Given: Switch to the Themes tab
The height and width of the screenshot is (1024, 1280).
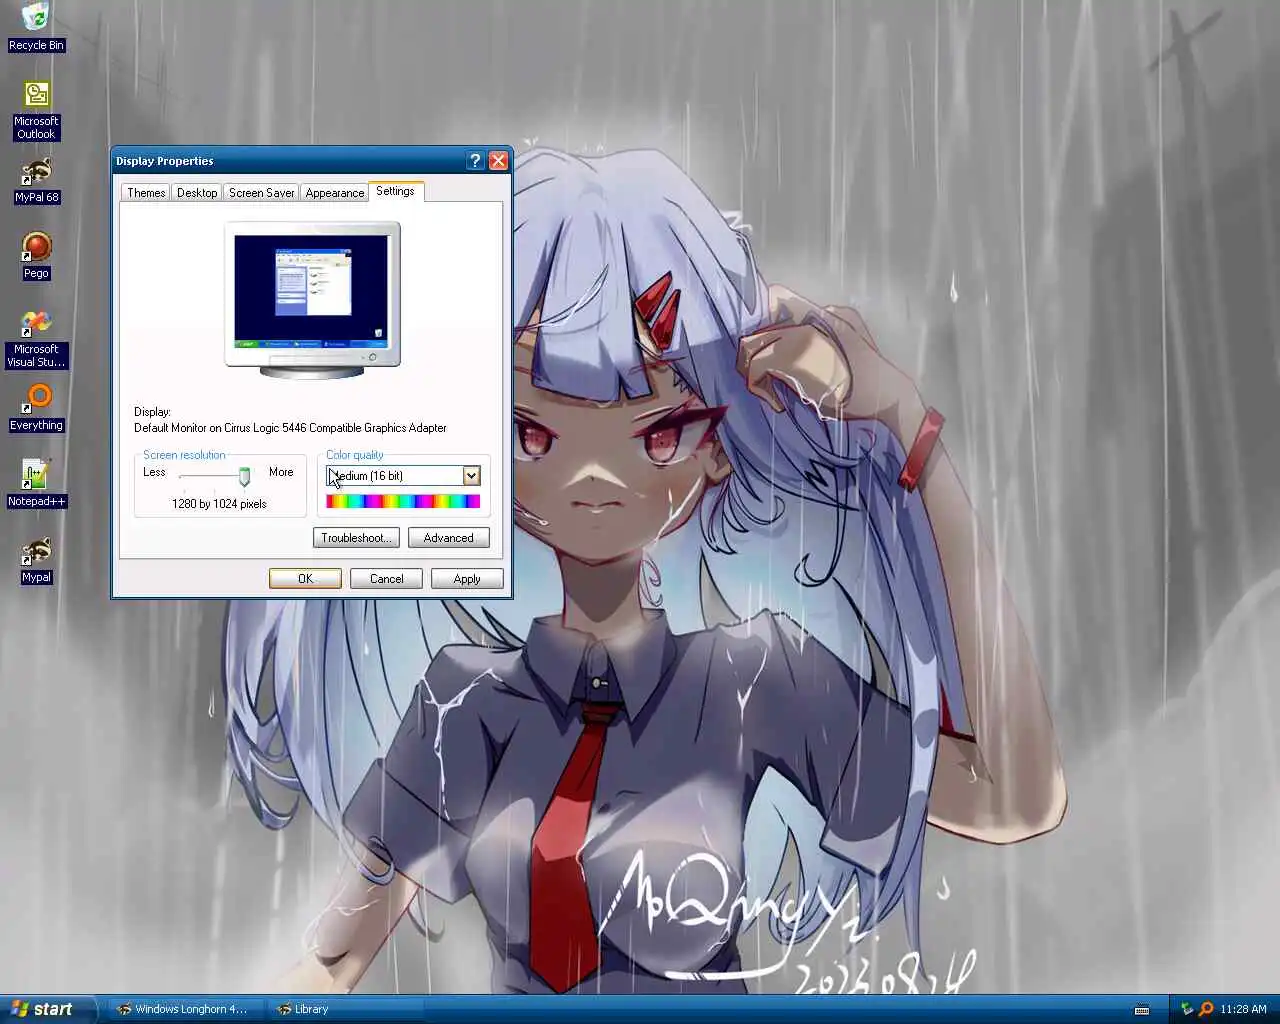Looking at the screenshot, I should click(146, 193).
